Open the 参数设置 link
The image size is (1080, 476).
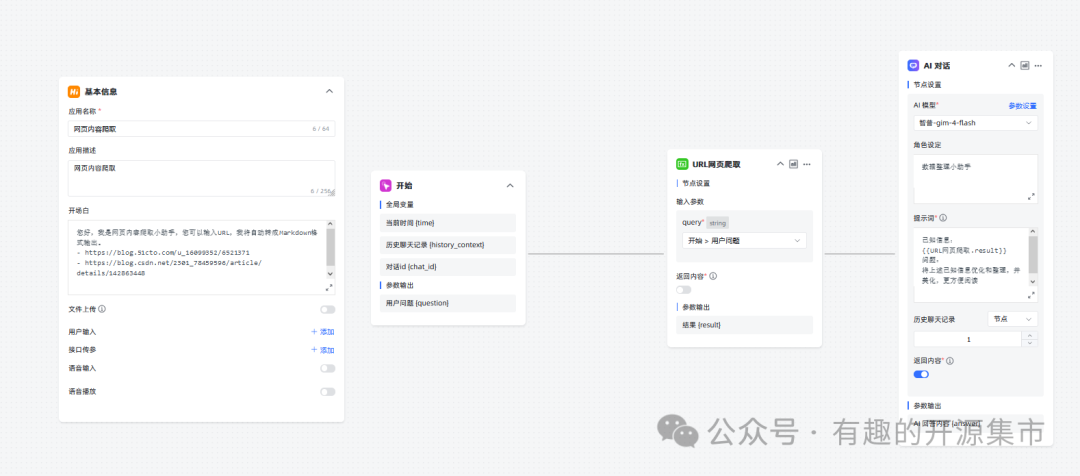pyautogui.click(x=1023, y=106)
